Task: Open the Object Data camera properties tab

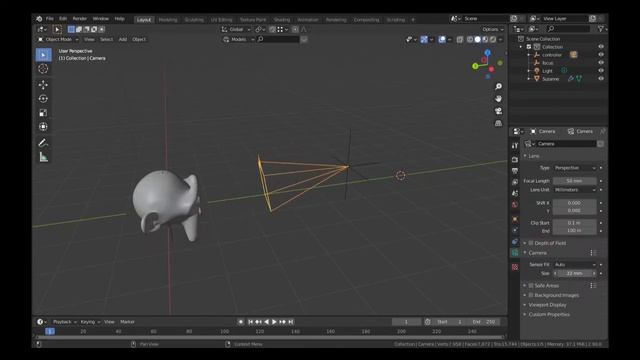Action: [515, 253]
